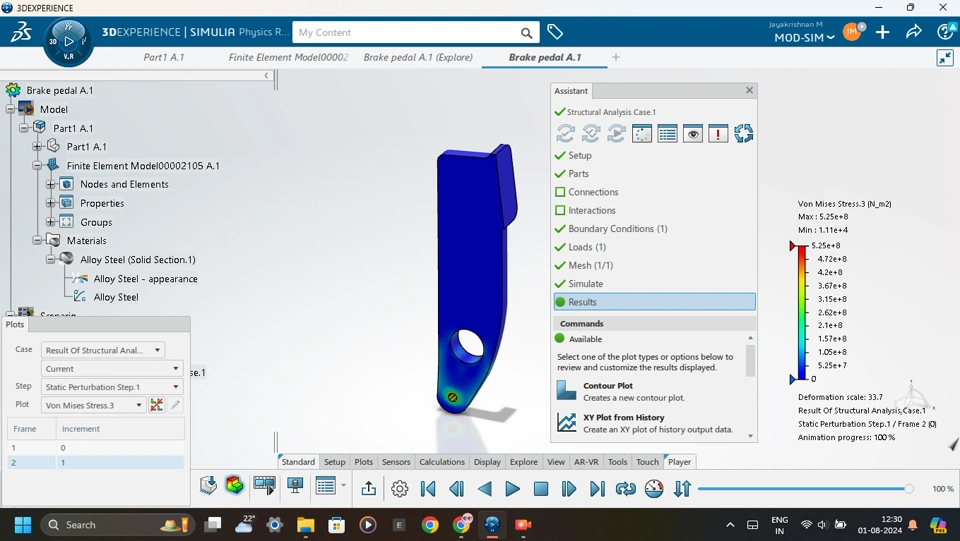Open the Sensors action bar tab
Screen dimensions: 960x541
pos(396,462)
